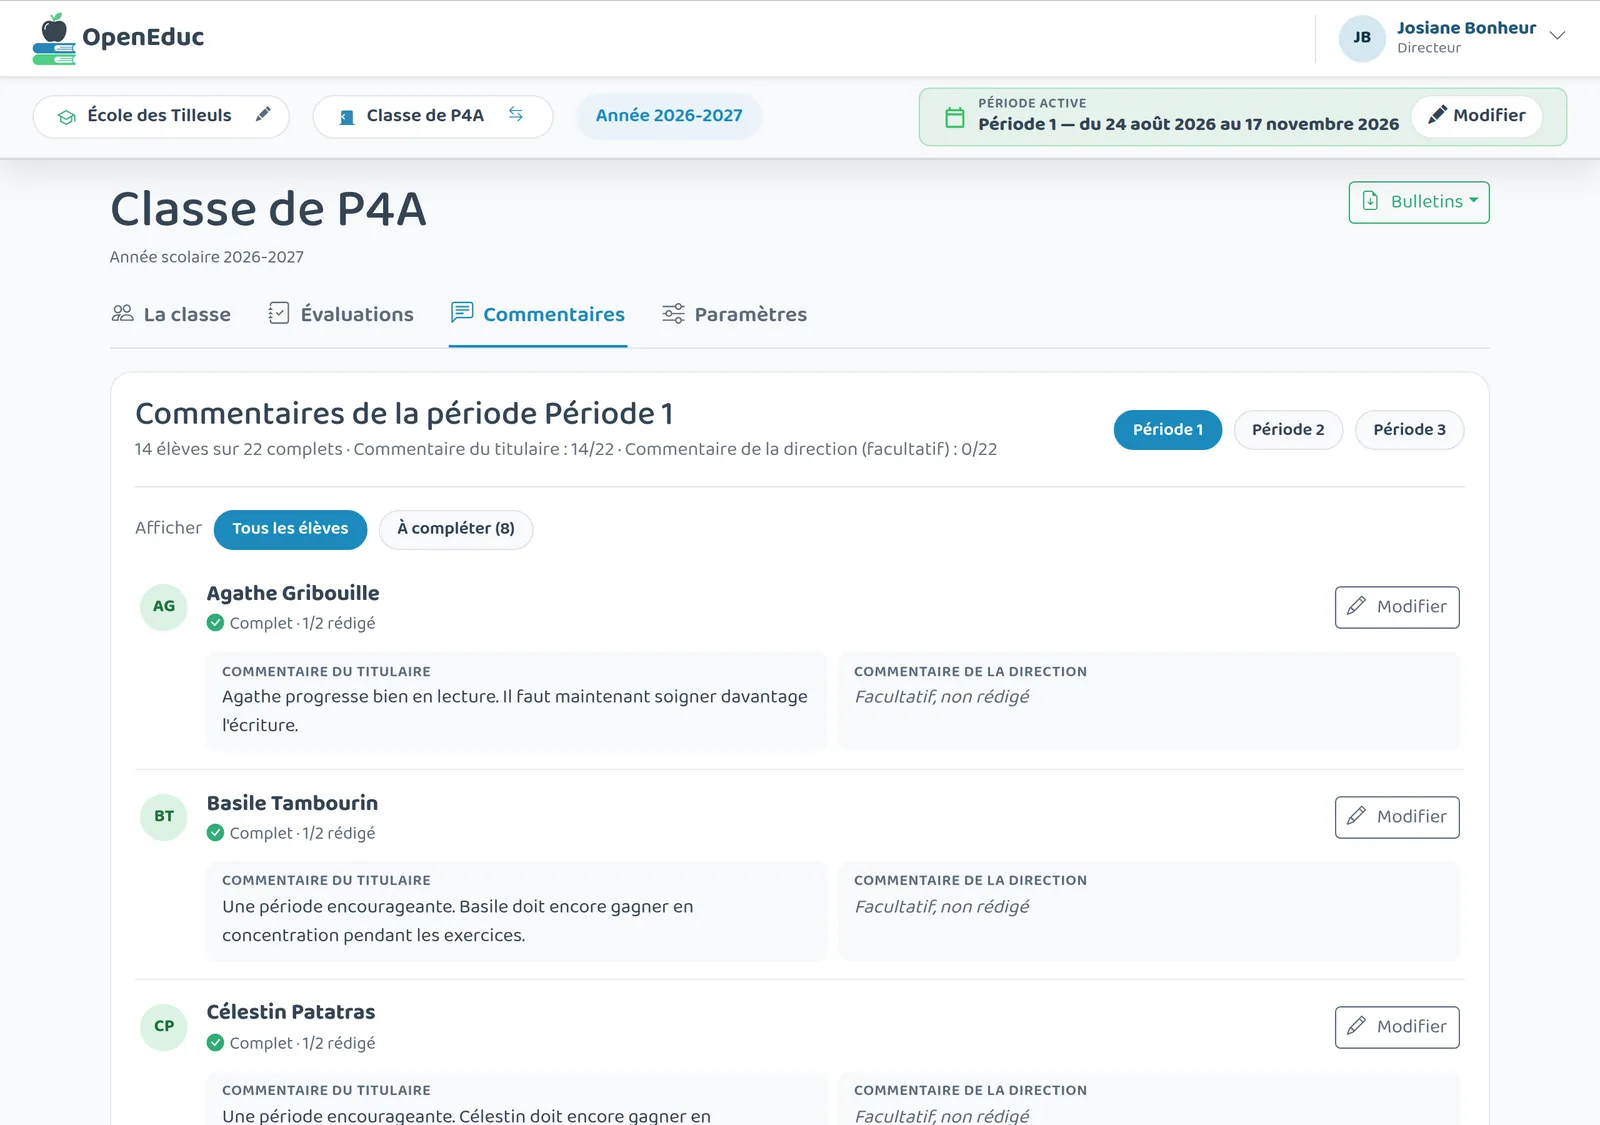Click Modifier for Basile Tambourin
Viewport: 1600px width, 1125px height.
1397,817
